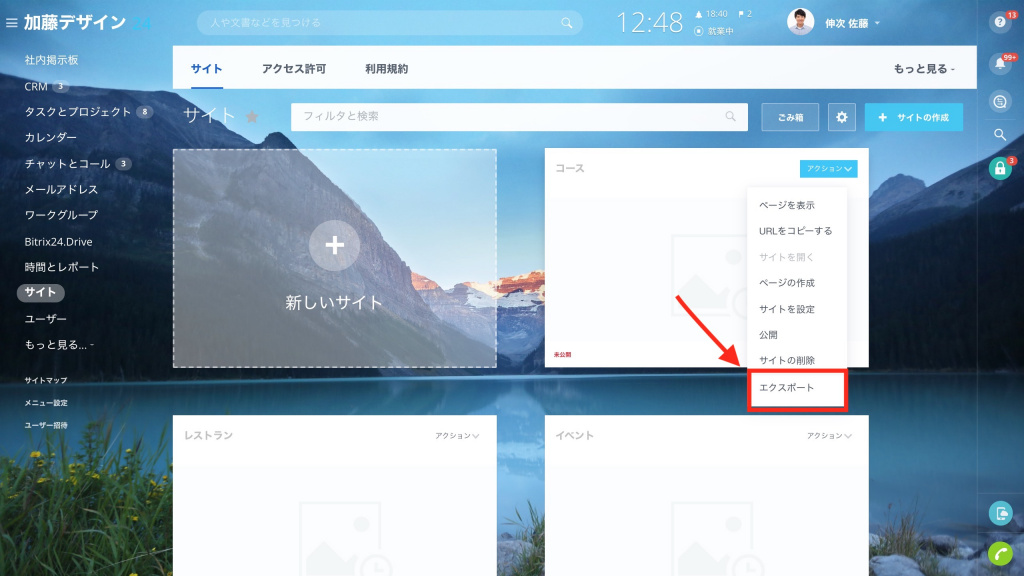Open the ごみ箱 trash button

(790, 117)
